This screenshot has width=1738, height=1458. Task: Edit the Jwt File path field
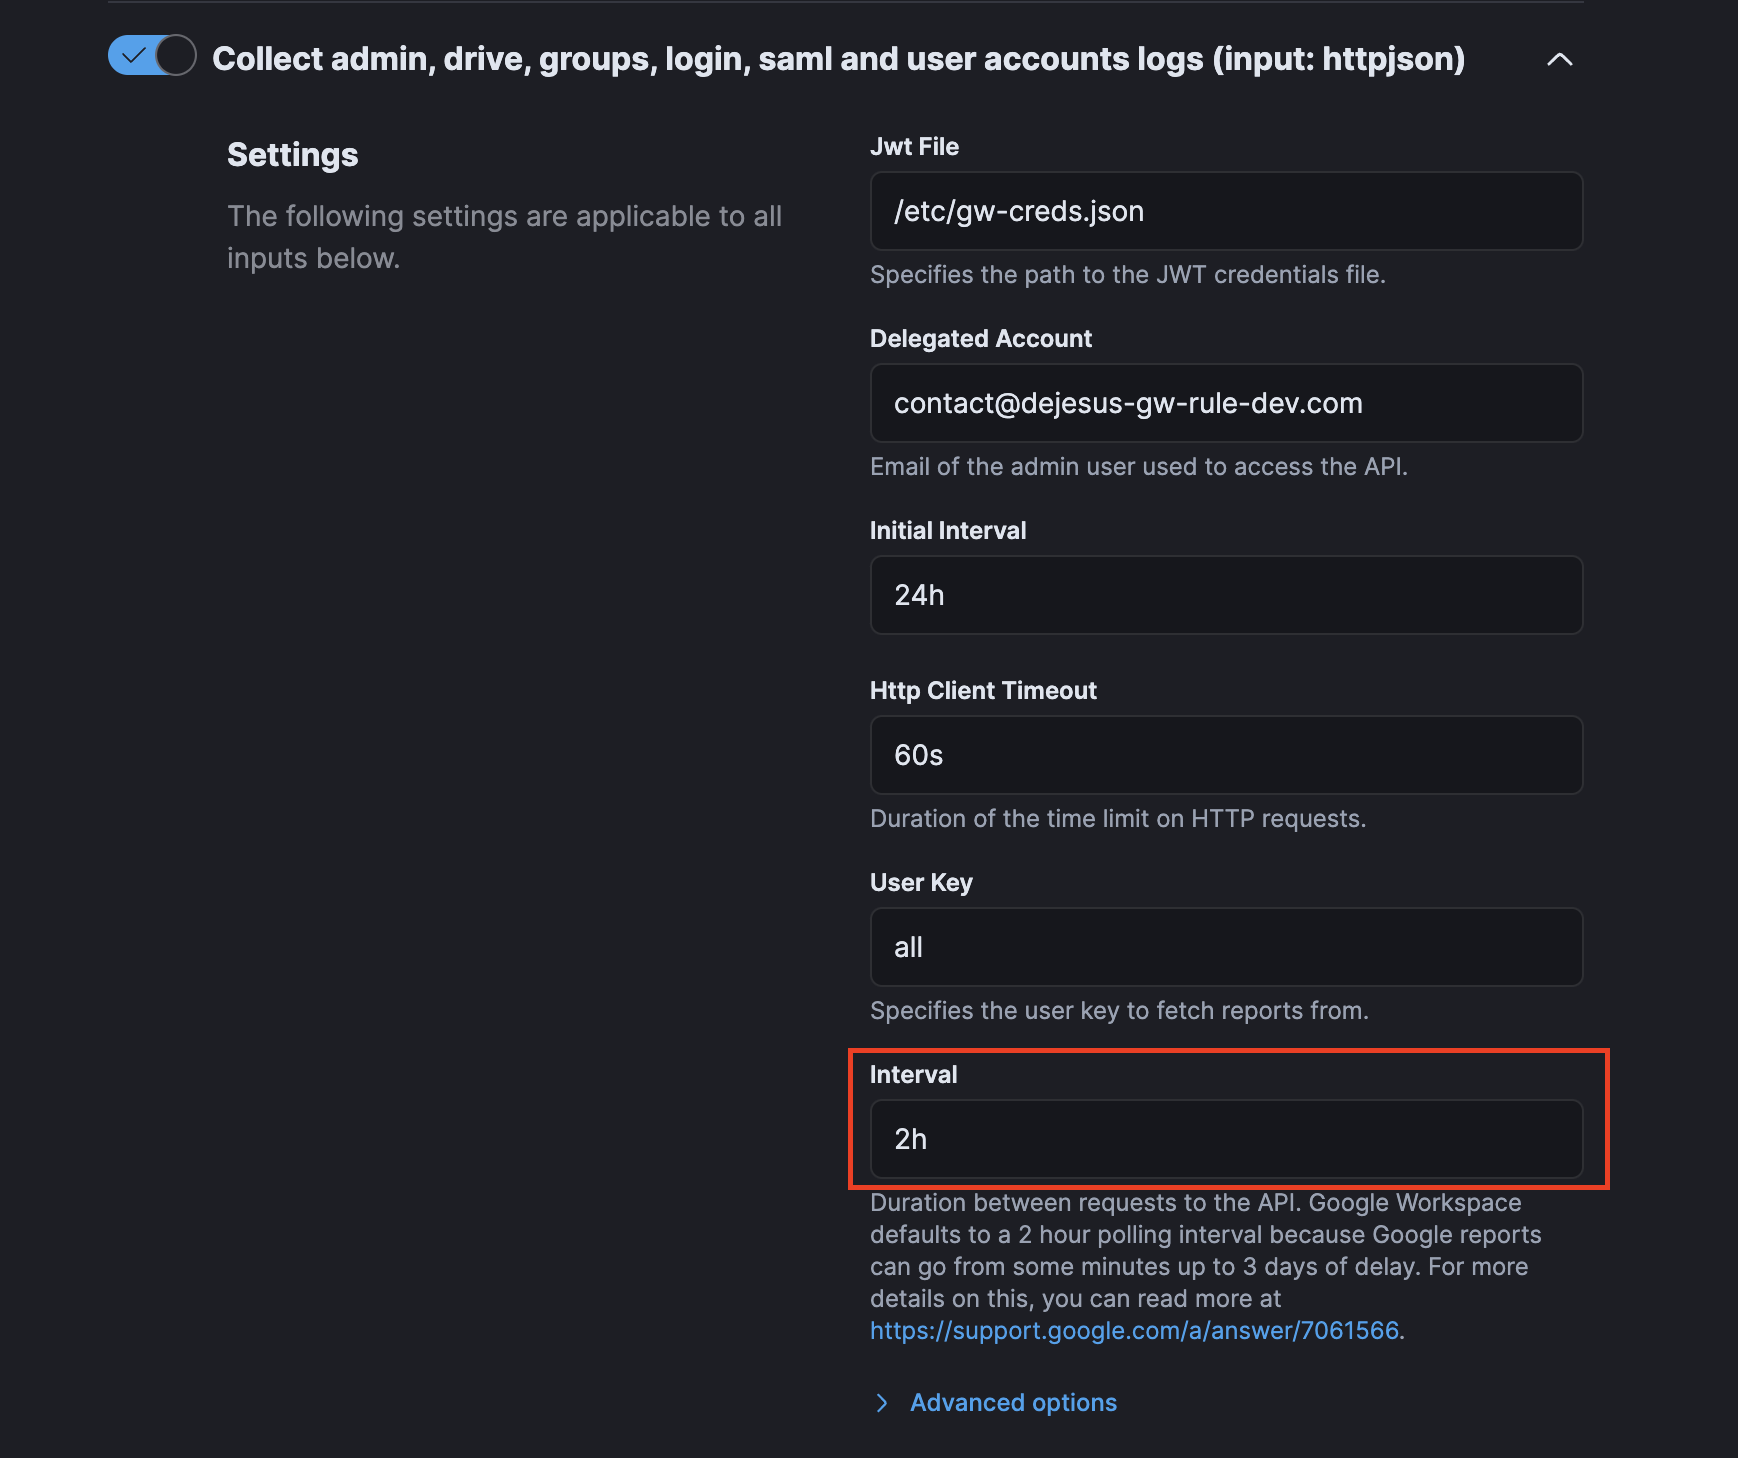(x=1226, y=211)
